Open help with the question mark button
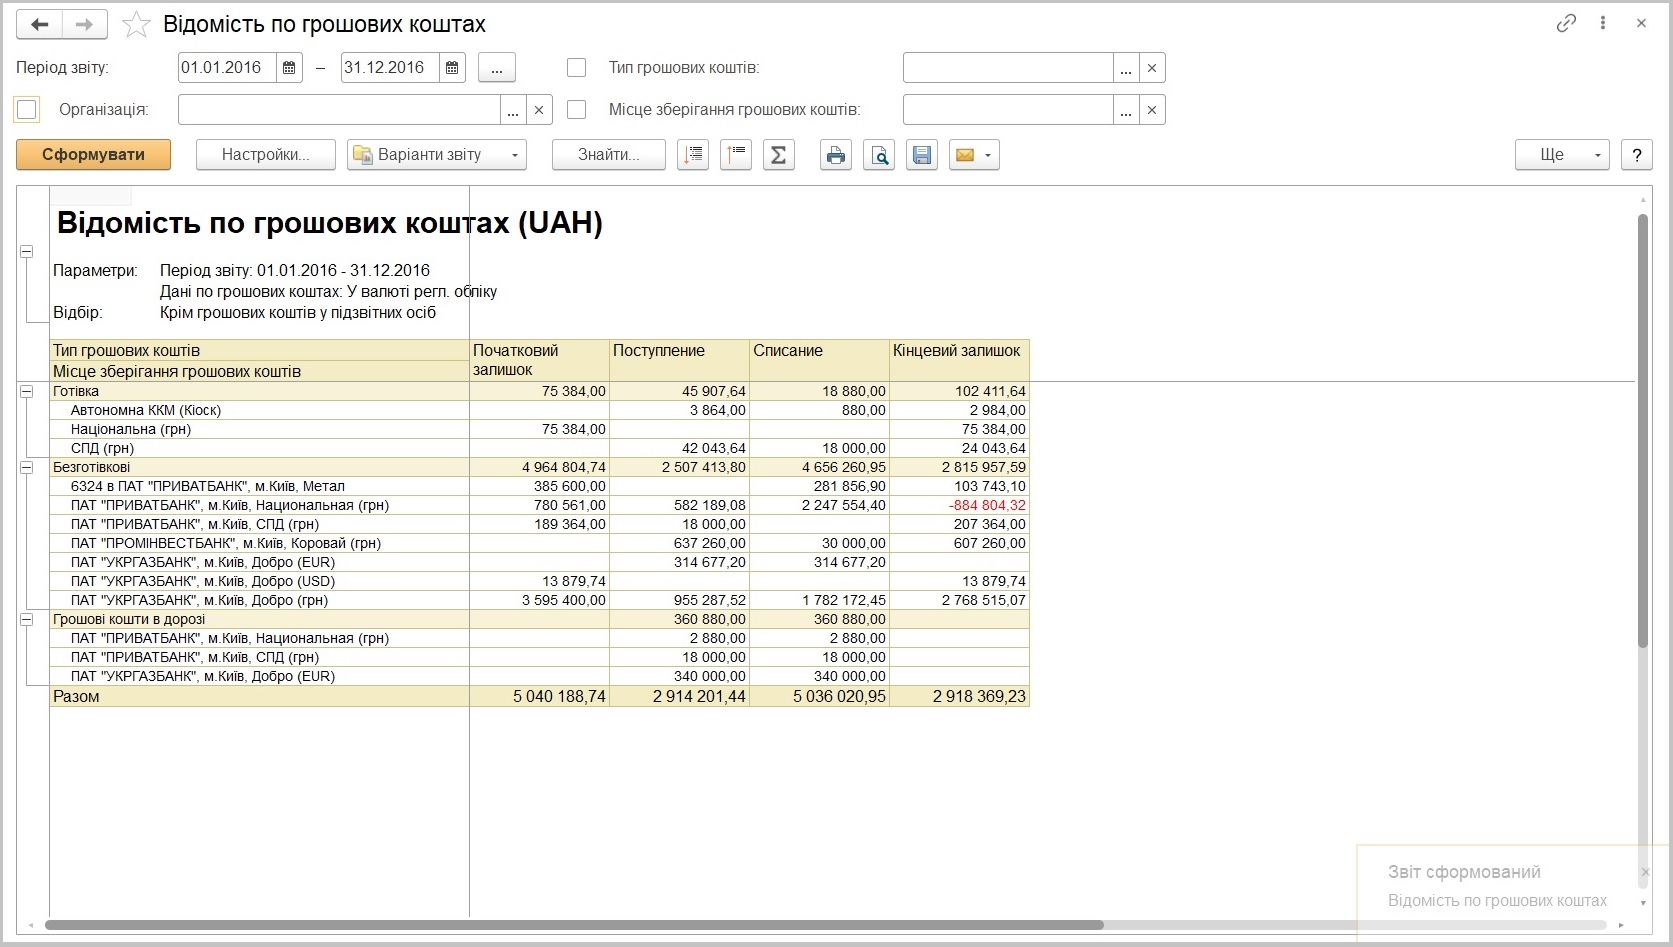 point(1636,155)
